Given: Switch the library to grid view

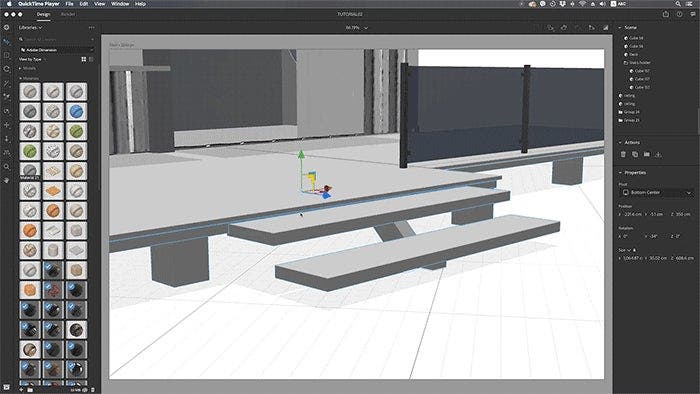Looking at the screenshot, I should (x=83, y=59).
